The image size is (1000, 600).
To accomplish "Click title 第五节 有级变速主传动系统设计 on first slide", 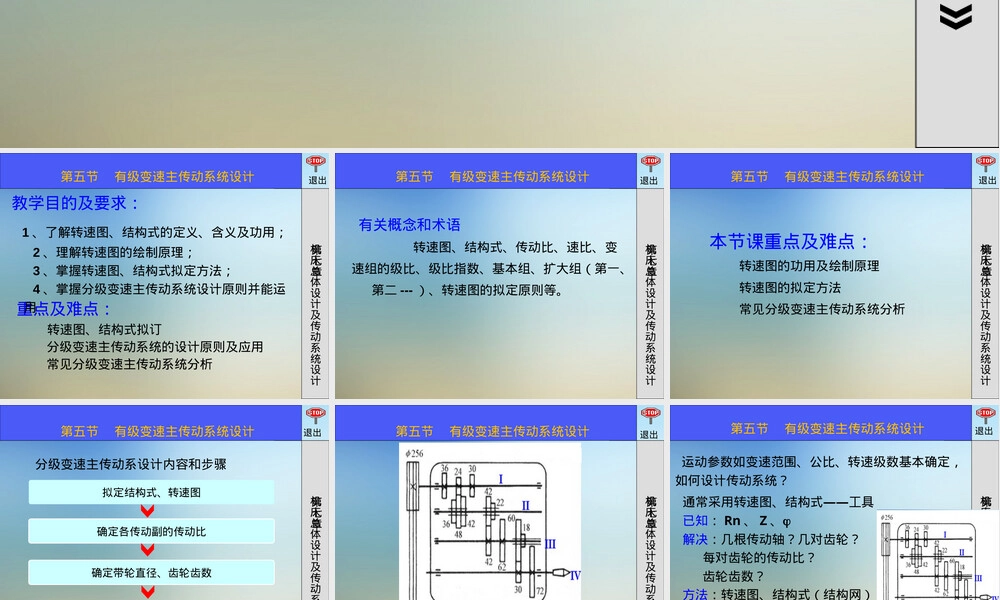I will point(157,177).
